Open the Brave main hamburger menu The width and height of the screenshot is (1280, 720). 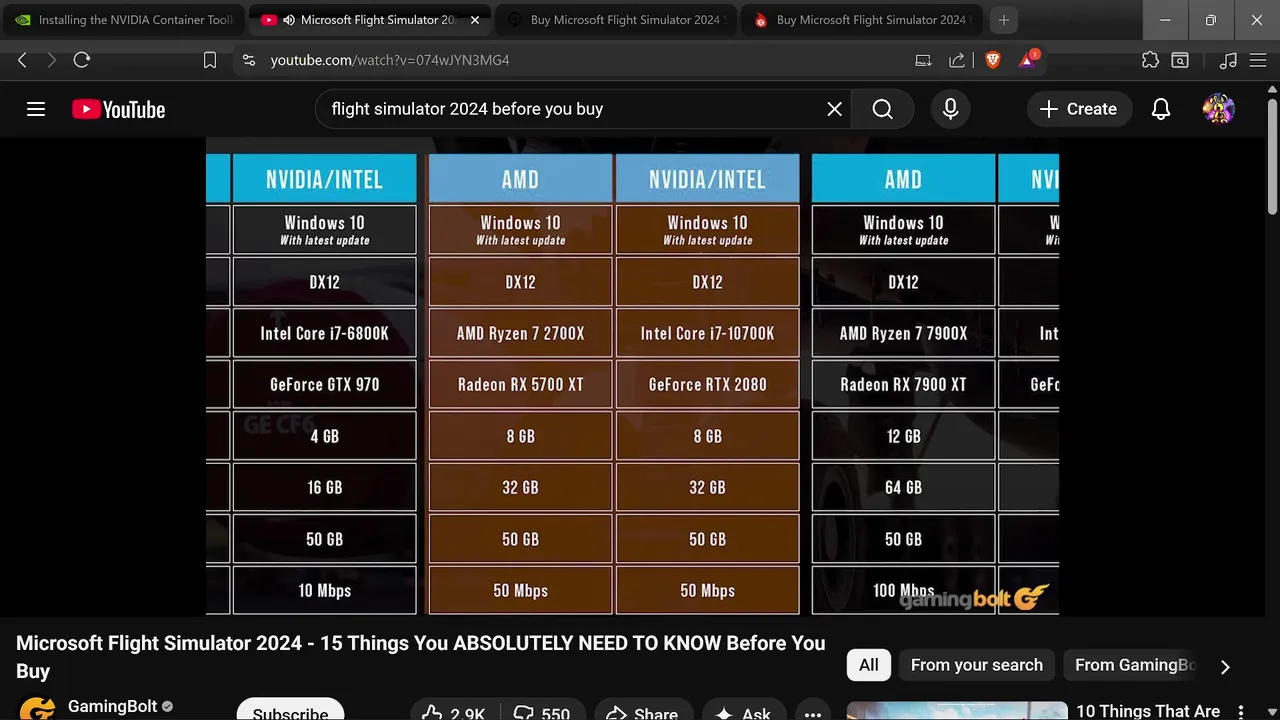coord(1257,60)
